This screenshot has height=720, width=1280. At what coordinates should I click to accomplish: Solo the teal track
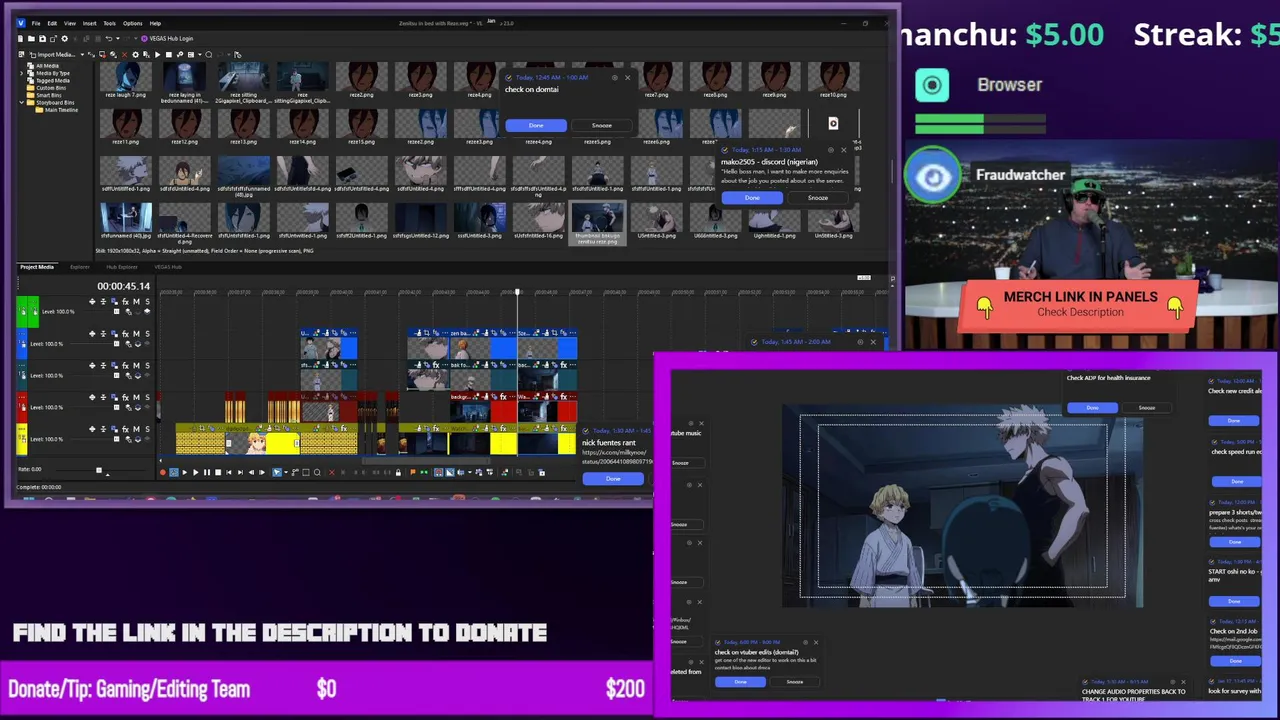pyautogui.click(x=147, y=366)
